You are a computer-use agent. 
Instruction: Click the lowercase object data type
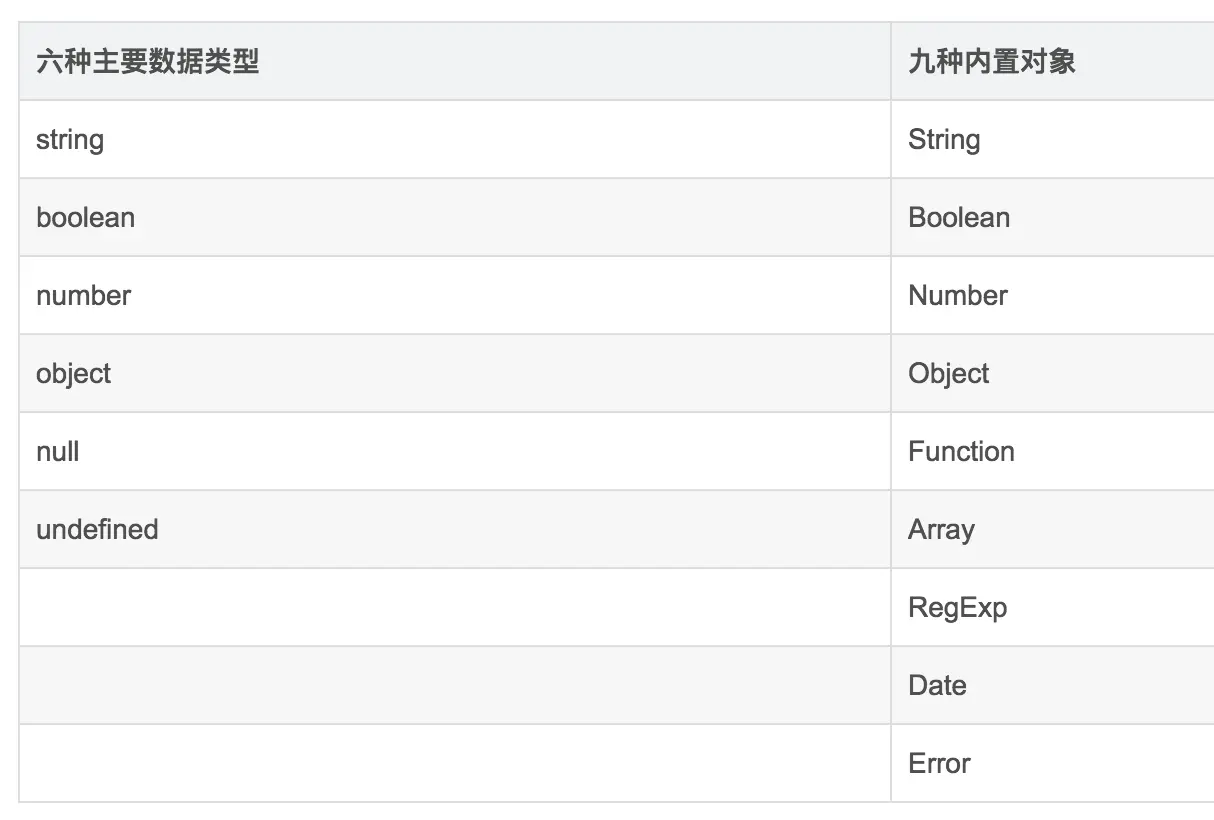(454, 373)
